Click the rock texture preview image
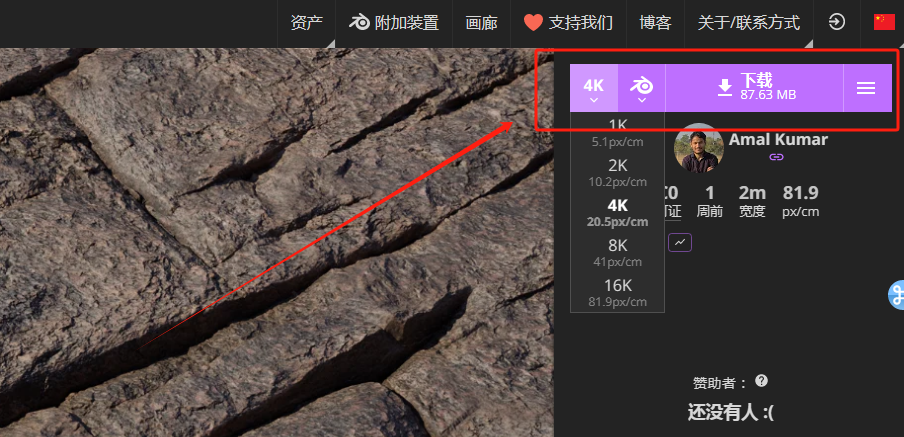 click(x=277, y=242)
